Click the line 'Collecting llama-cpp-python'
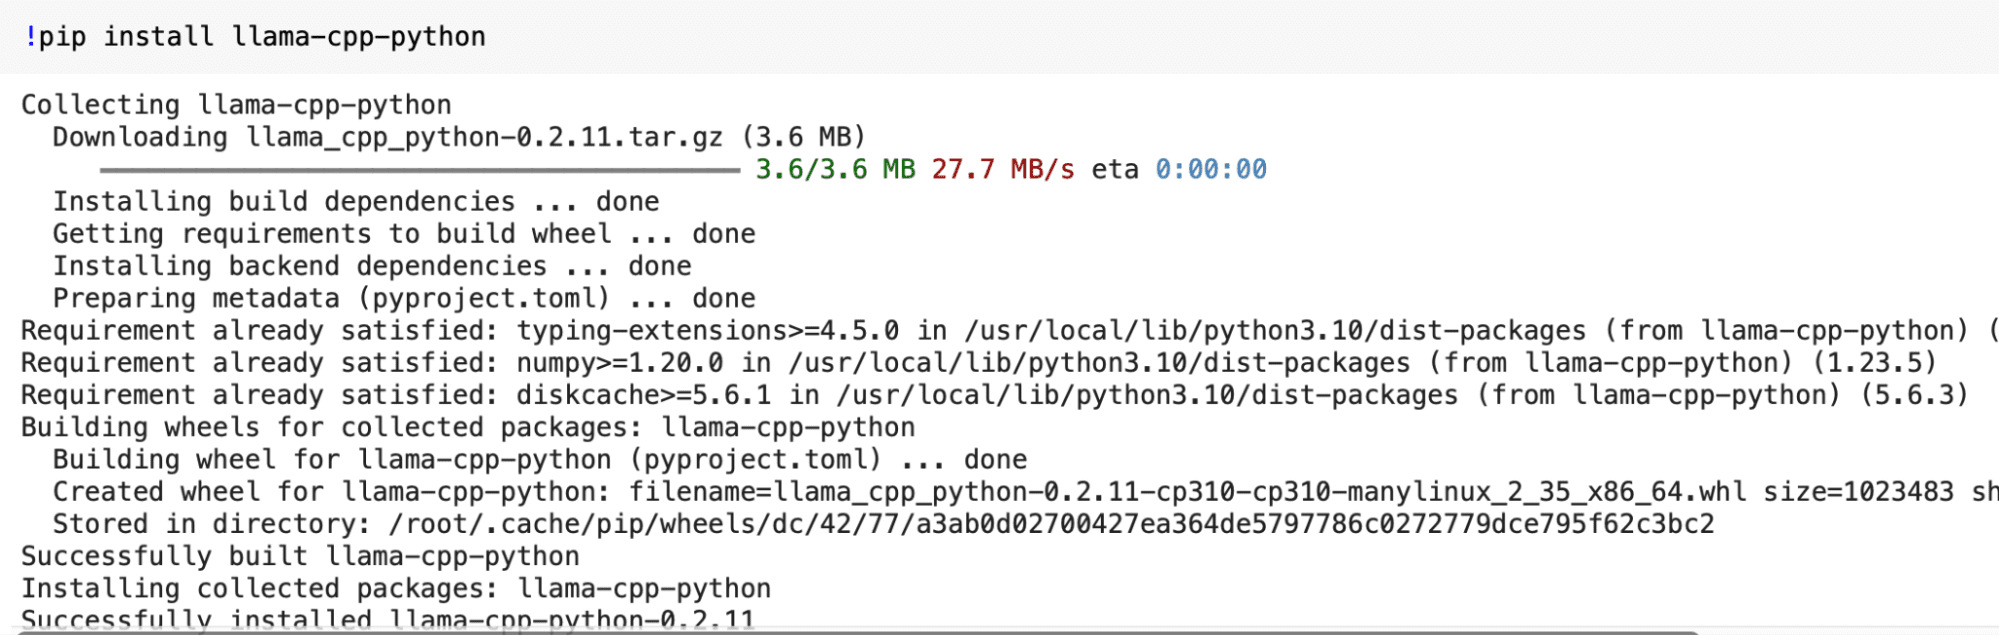Screen dimensions: 1999x636 pos(236,105)
